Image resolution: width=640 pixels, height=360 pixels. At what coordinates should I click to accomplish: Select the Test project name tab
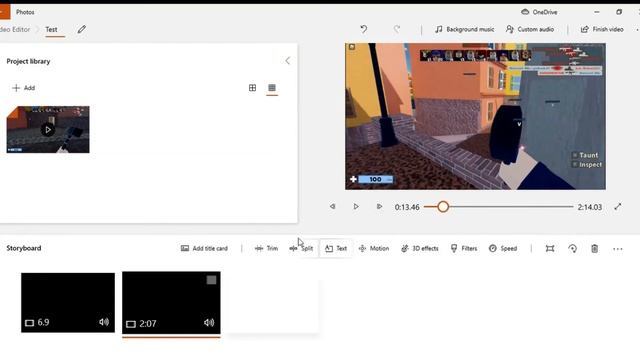(x=51, y=29)
